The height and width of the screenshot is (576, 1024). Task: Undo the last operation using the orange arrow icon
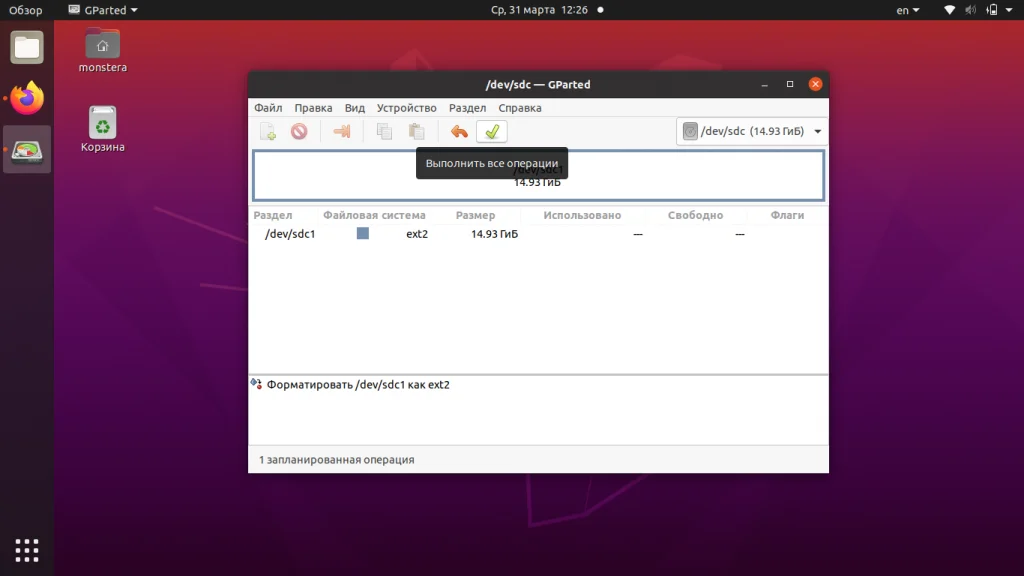[458, 131]
